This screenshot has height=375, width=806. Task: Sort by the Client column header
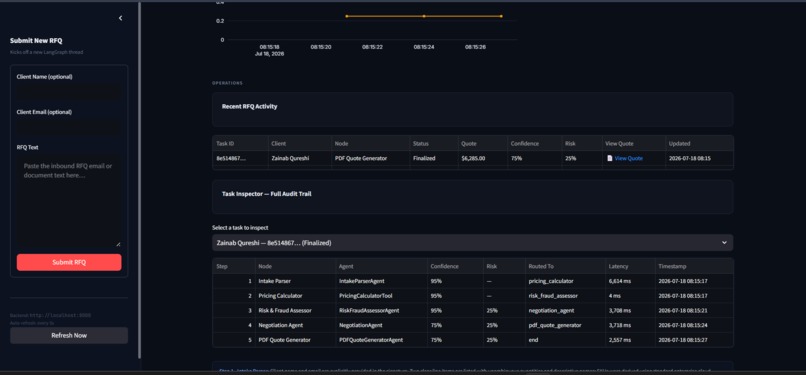click(x=300, y=143)
